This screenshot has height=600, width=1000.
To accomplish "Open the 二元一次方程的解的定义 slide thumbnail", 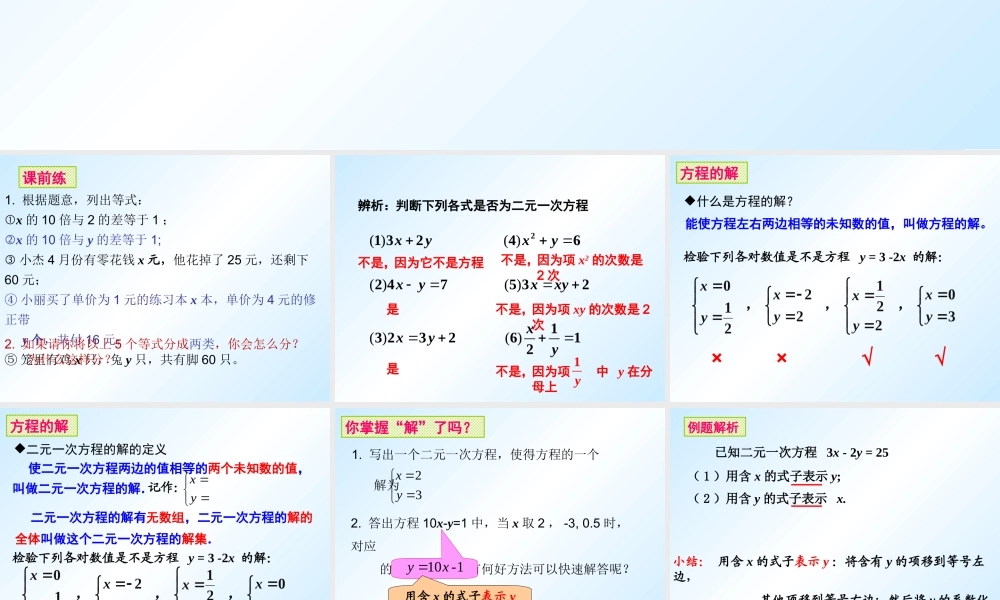I will 165,504.
